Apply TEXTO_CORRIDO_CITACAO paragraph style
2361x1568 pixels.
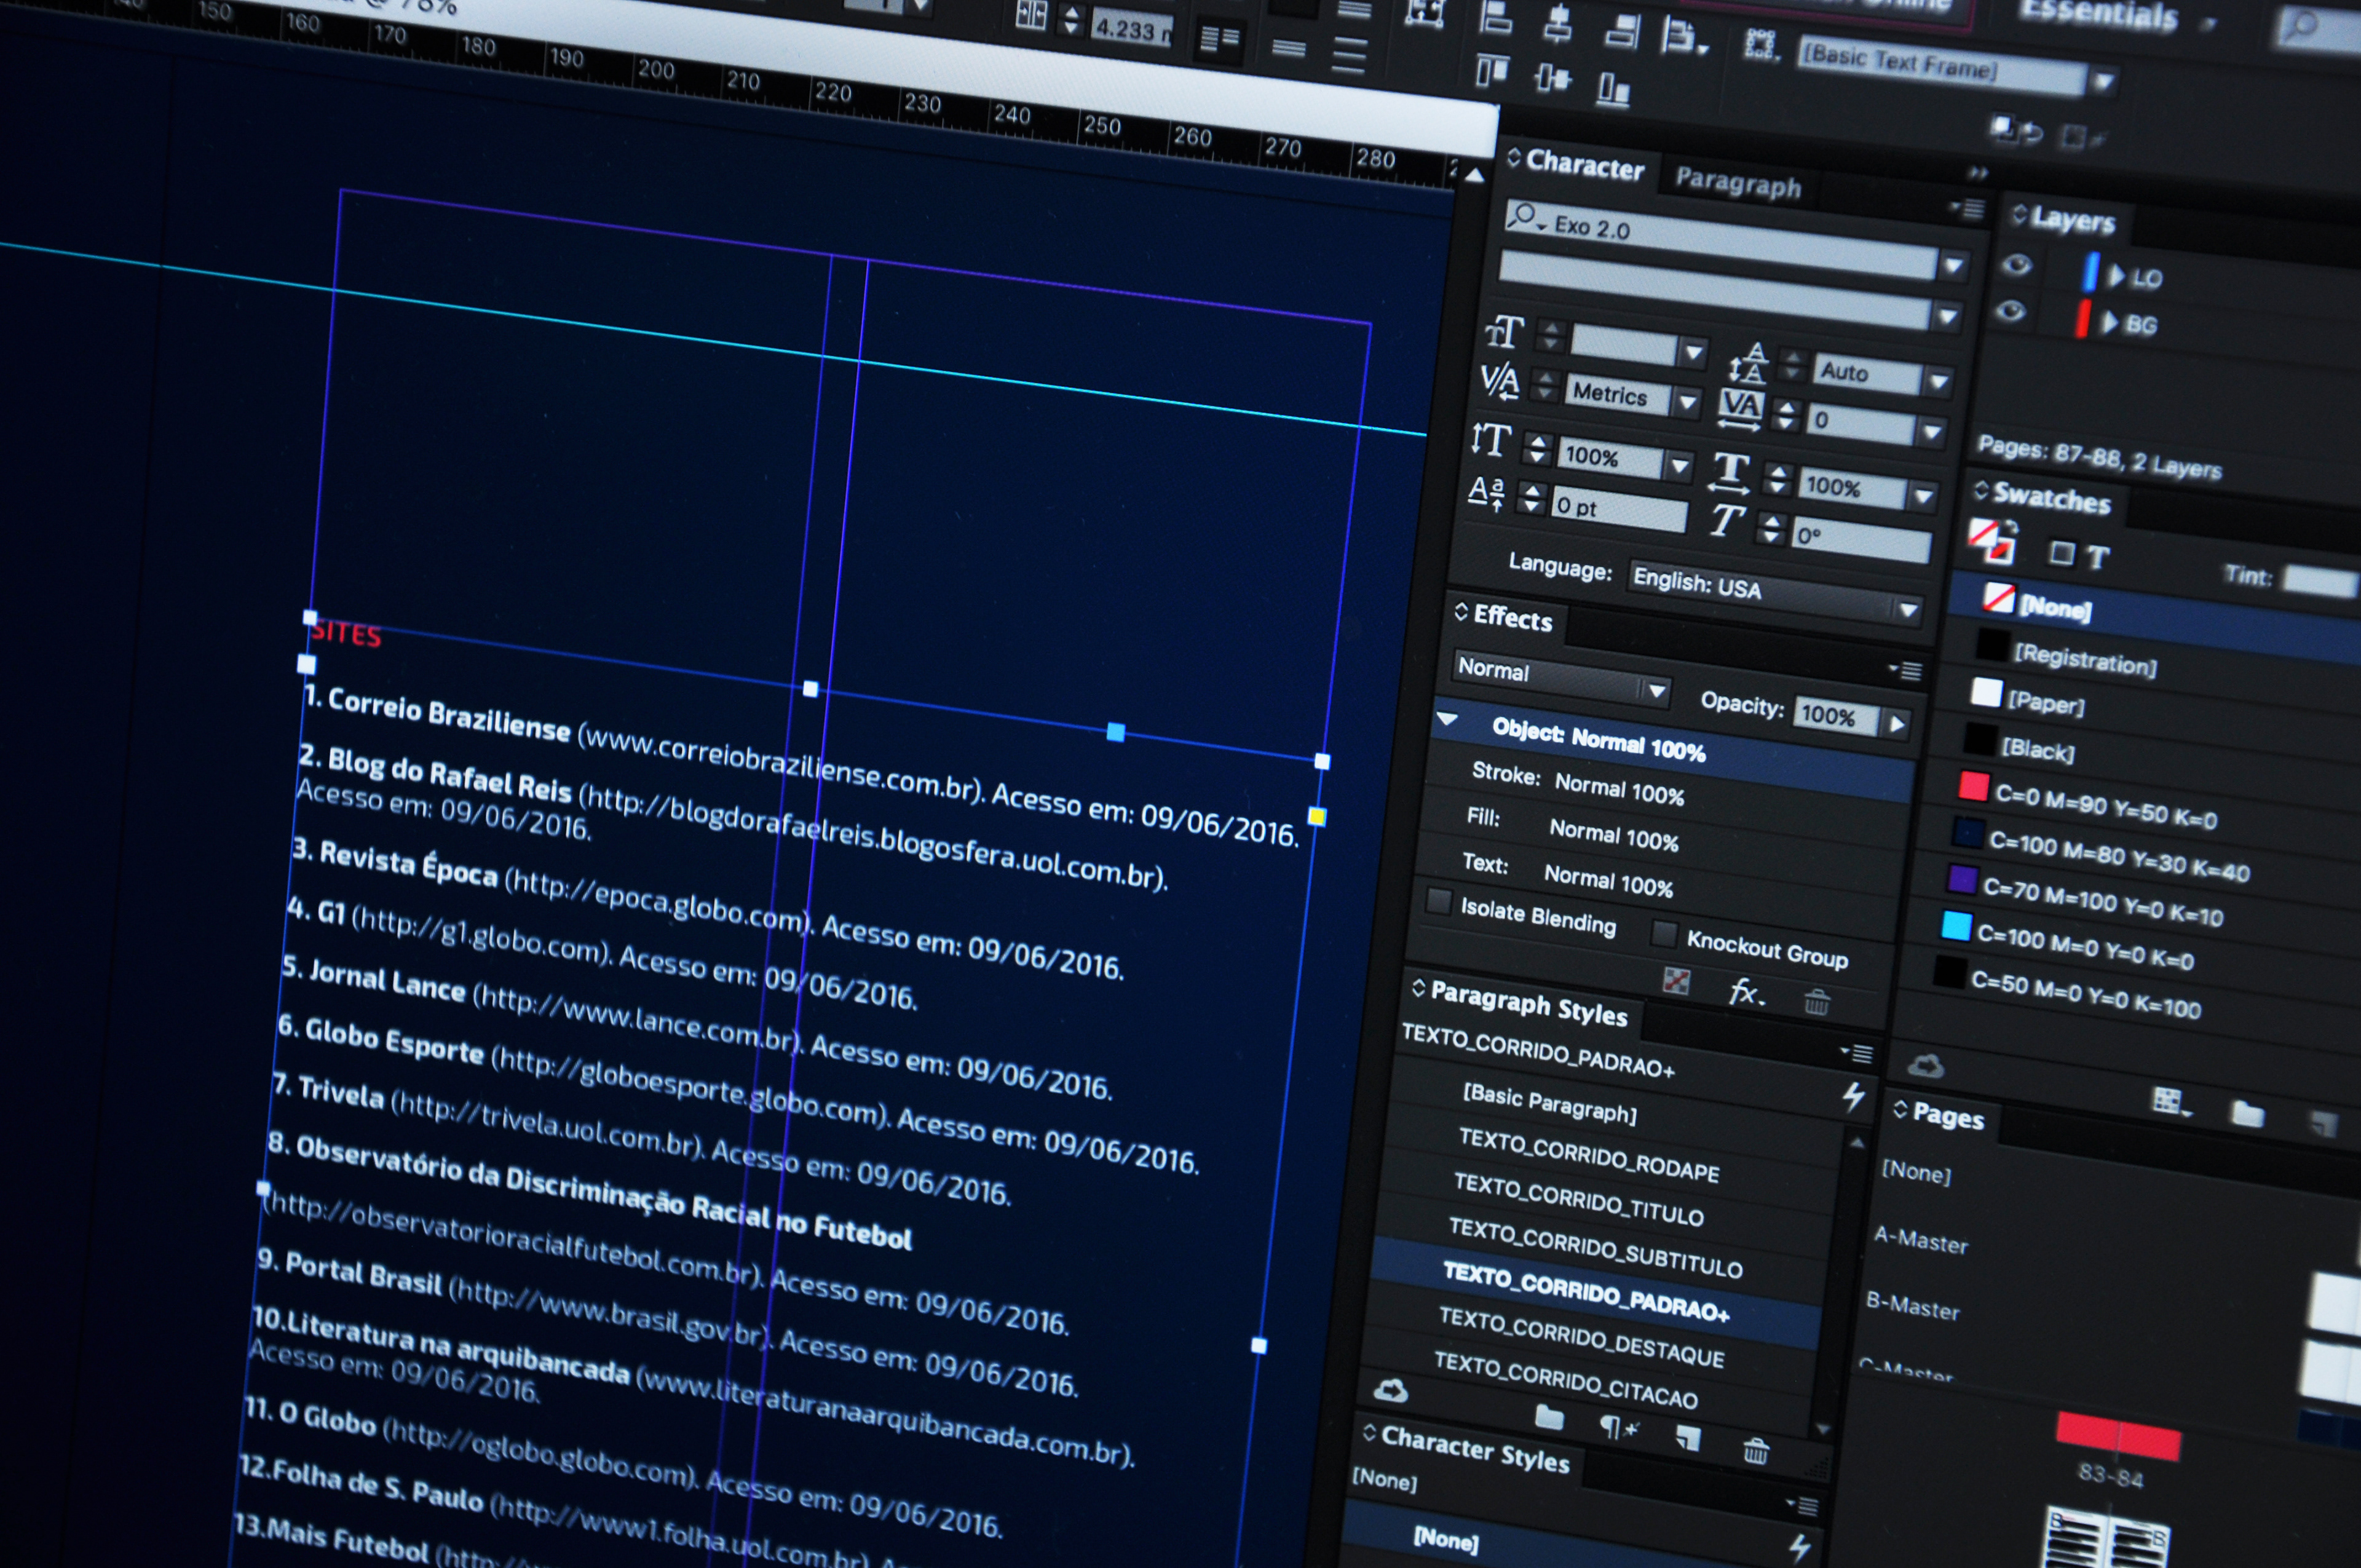[1565, 1381]
